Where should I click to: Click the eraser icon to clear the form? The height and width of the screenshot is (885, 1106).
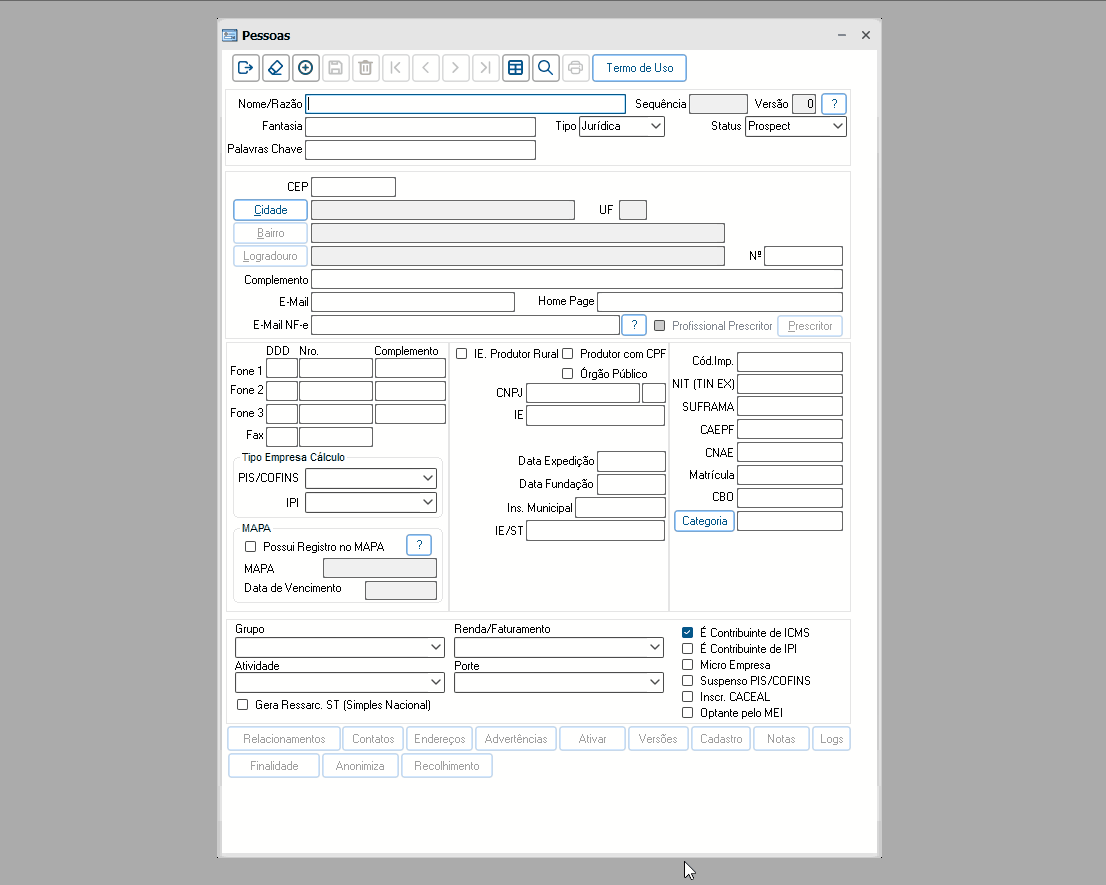(x=276, y=68)
